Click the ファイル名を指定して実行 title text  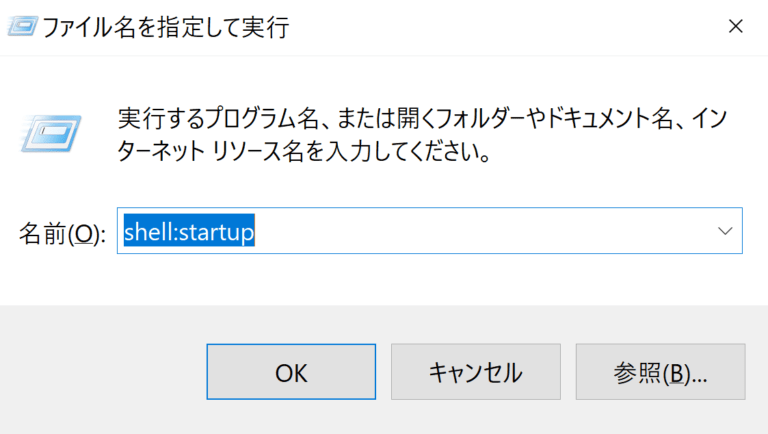pyautogui.click(x=164, y=27)
